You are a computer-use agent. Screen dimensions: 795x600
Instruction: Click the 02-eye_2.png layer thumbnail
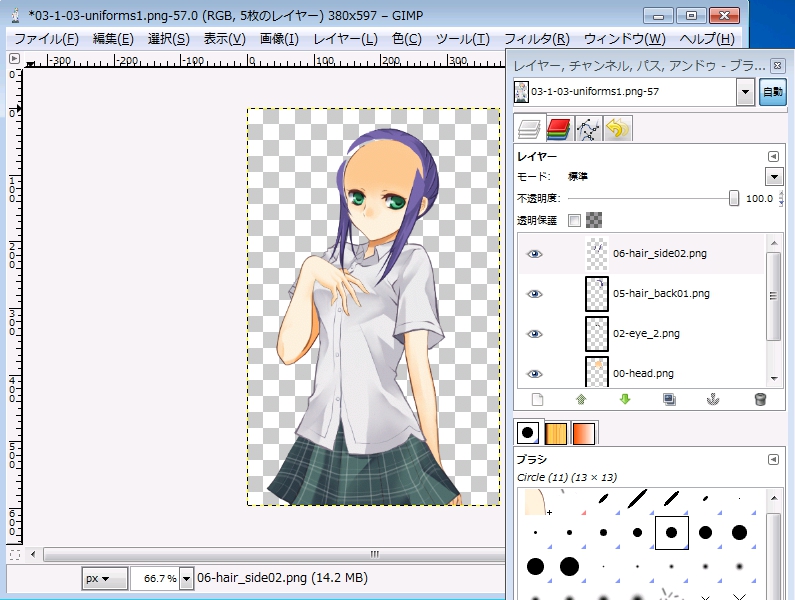[597, 334]
